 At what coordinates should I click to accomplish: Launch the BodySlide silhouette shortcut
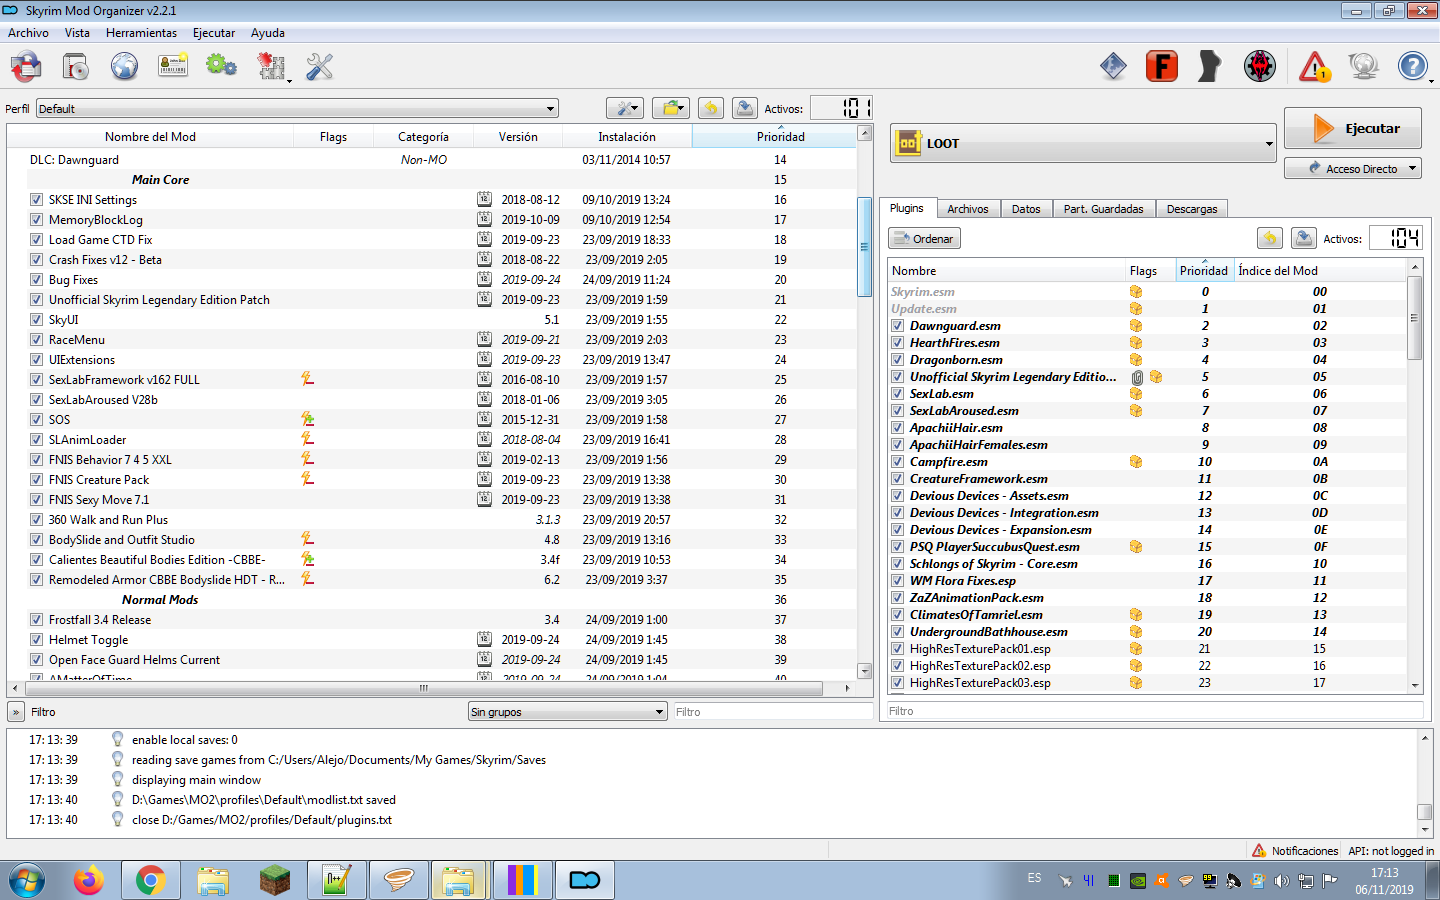[1209, 66]
